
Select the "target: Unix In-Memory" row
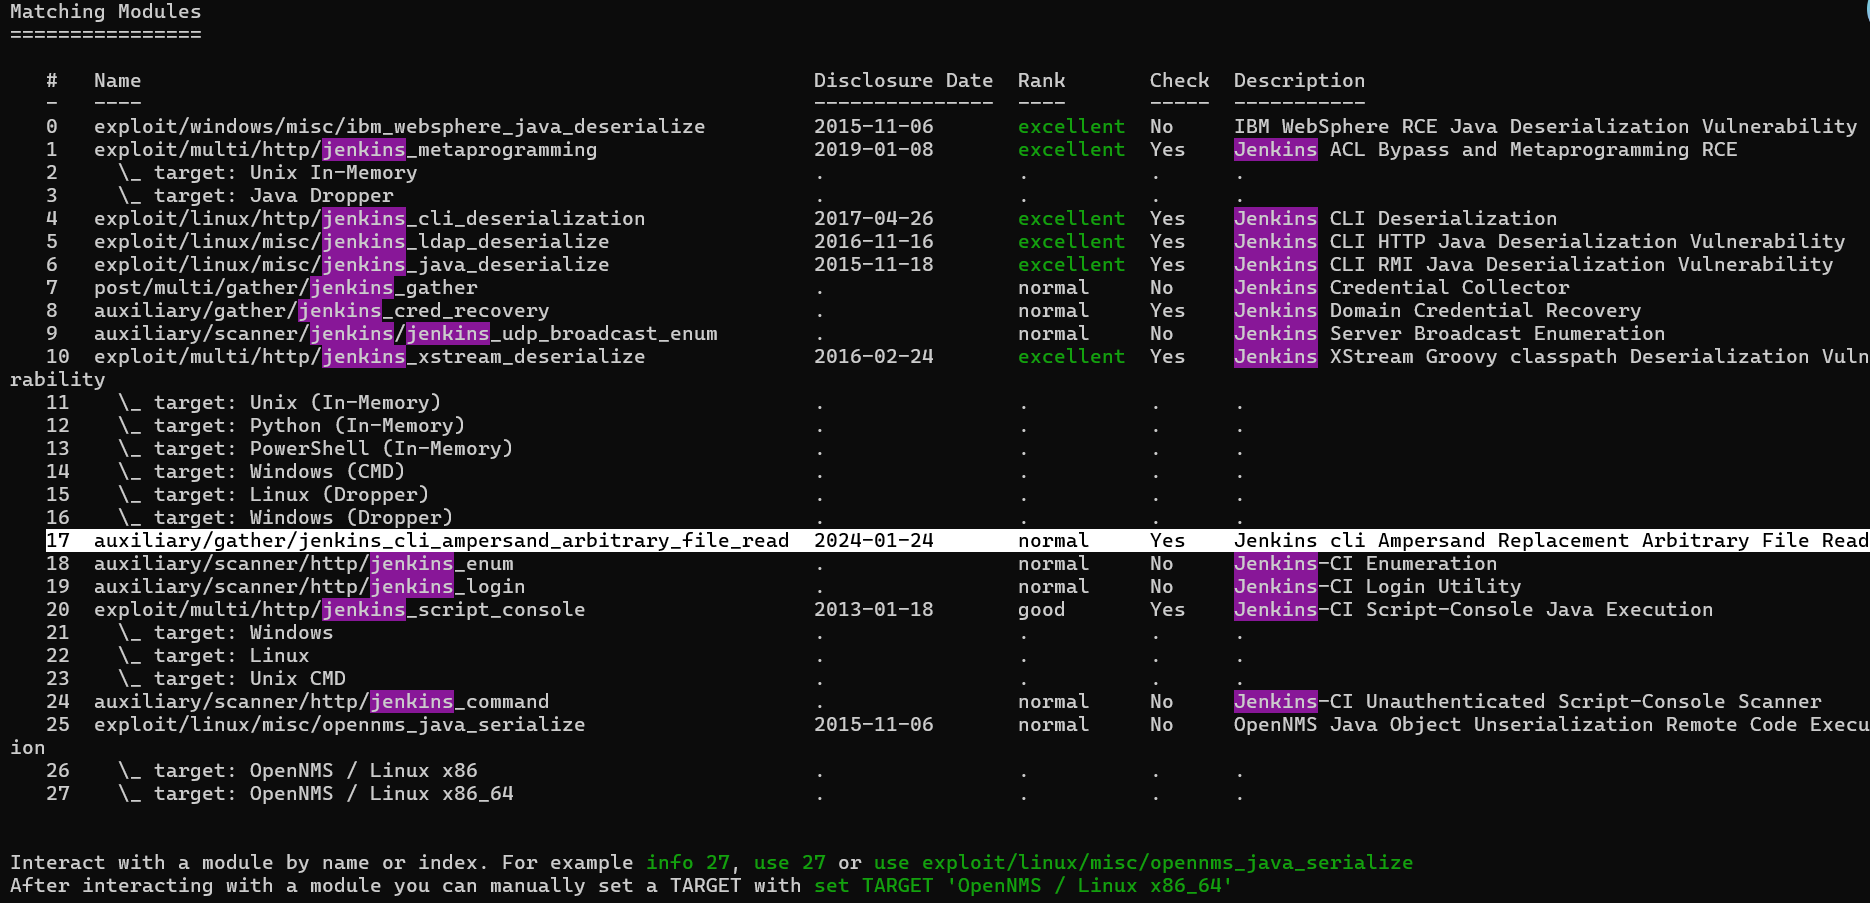click(268, 173)
